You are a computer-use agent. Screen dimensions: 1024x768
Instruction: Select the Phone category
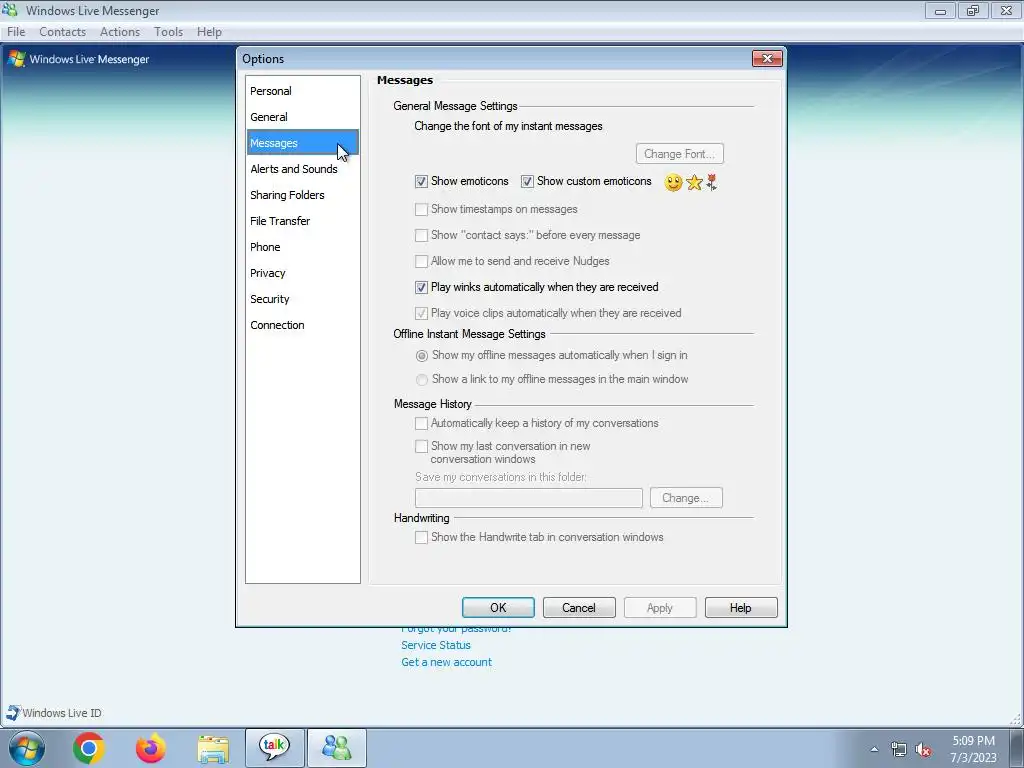click(x=302, y=248)
